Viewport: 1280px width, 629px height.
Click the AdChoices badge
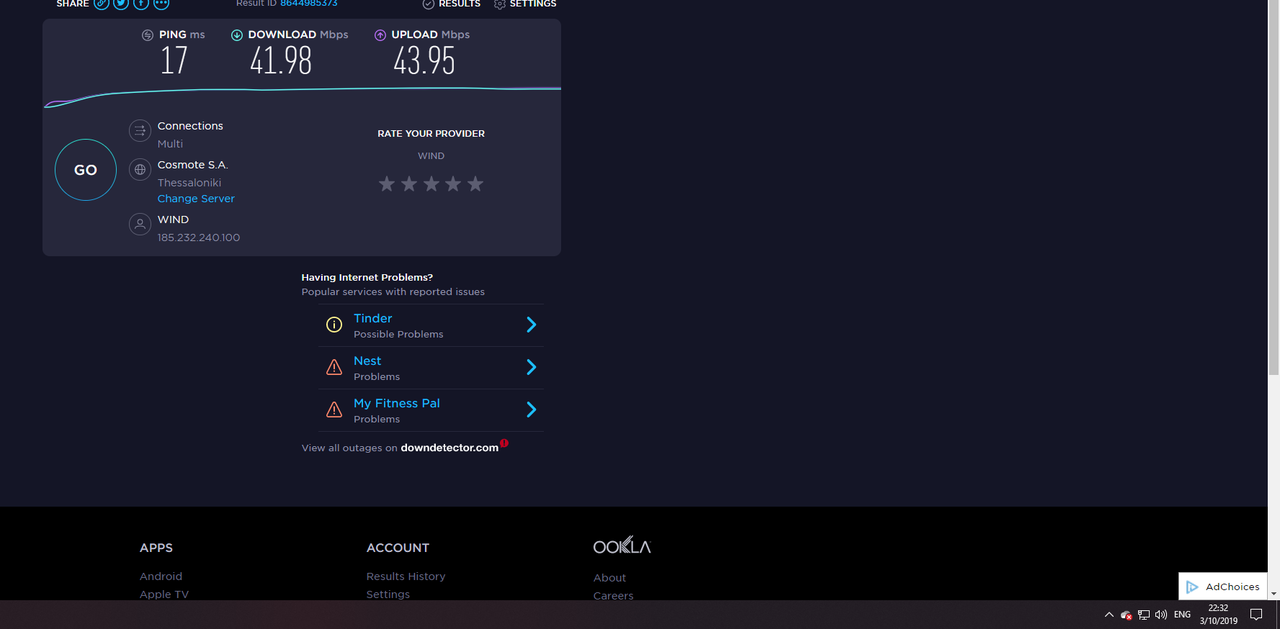click(1223, 587)
